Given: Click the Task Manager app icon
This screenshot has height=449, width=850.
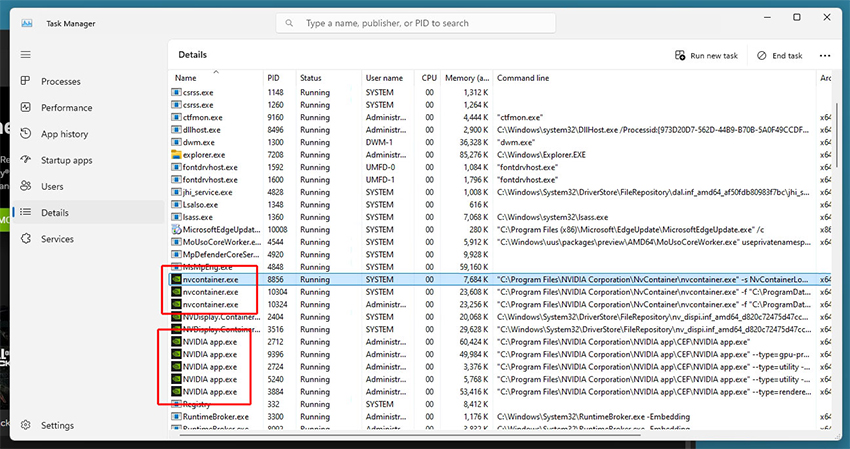Looking at the screenshot, I should coord(27,23).
